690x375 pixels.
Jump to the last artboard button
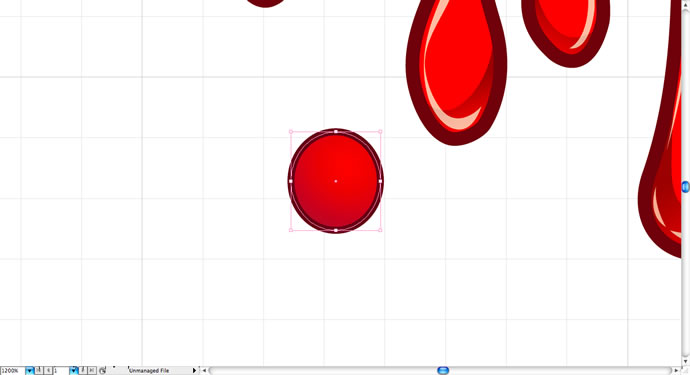coord(92,371)
